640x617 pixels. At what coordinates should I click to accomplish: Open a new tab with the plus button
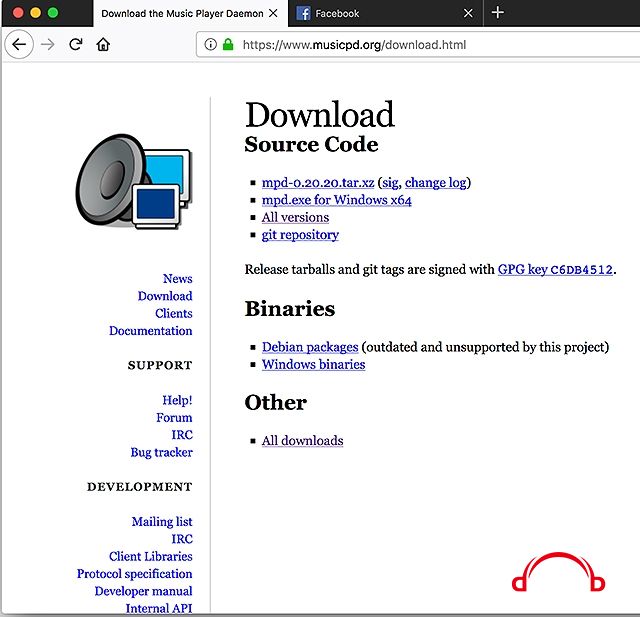point(498,13)
